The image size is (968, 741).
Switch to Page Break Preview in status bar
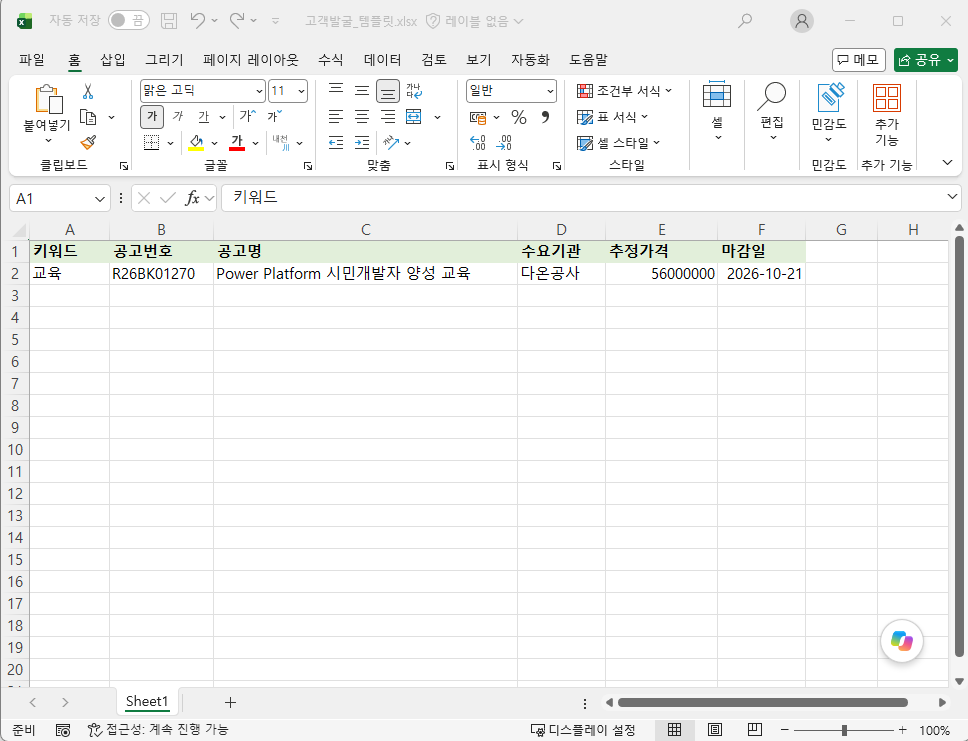pos(754,730)
